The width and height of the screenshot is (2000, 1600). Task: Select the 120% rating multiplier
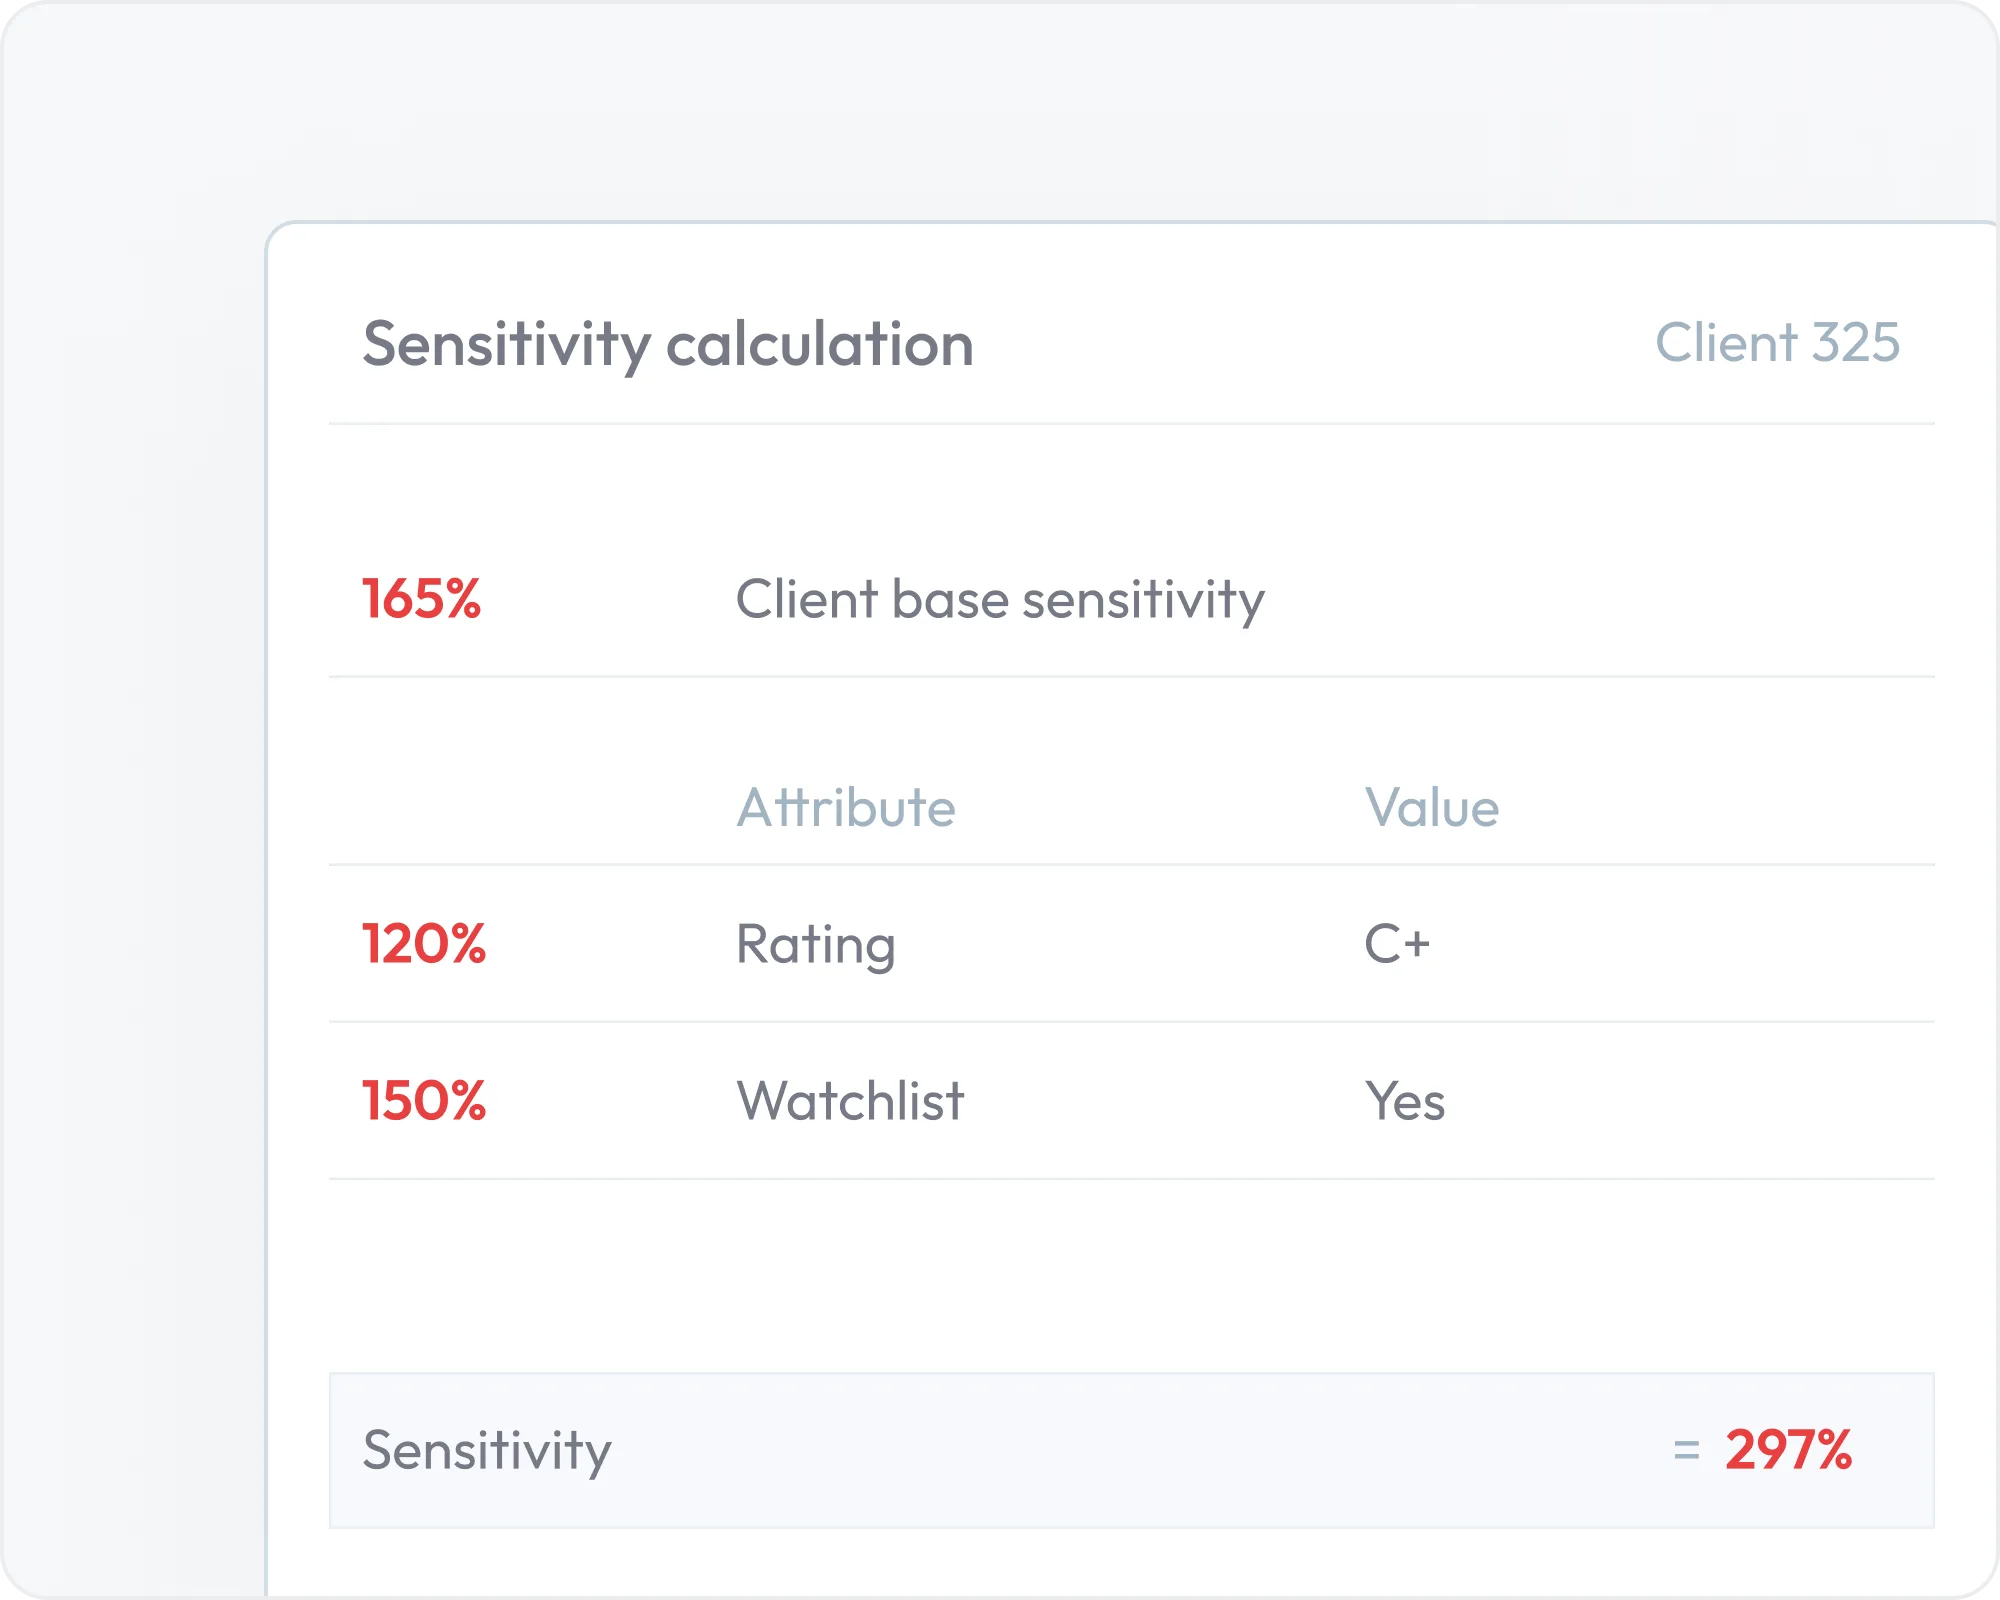(x=423, y=944)
